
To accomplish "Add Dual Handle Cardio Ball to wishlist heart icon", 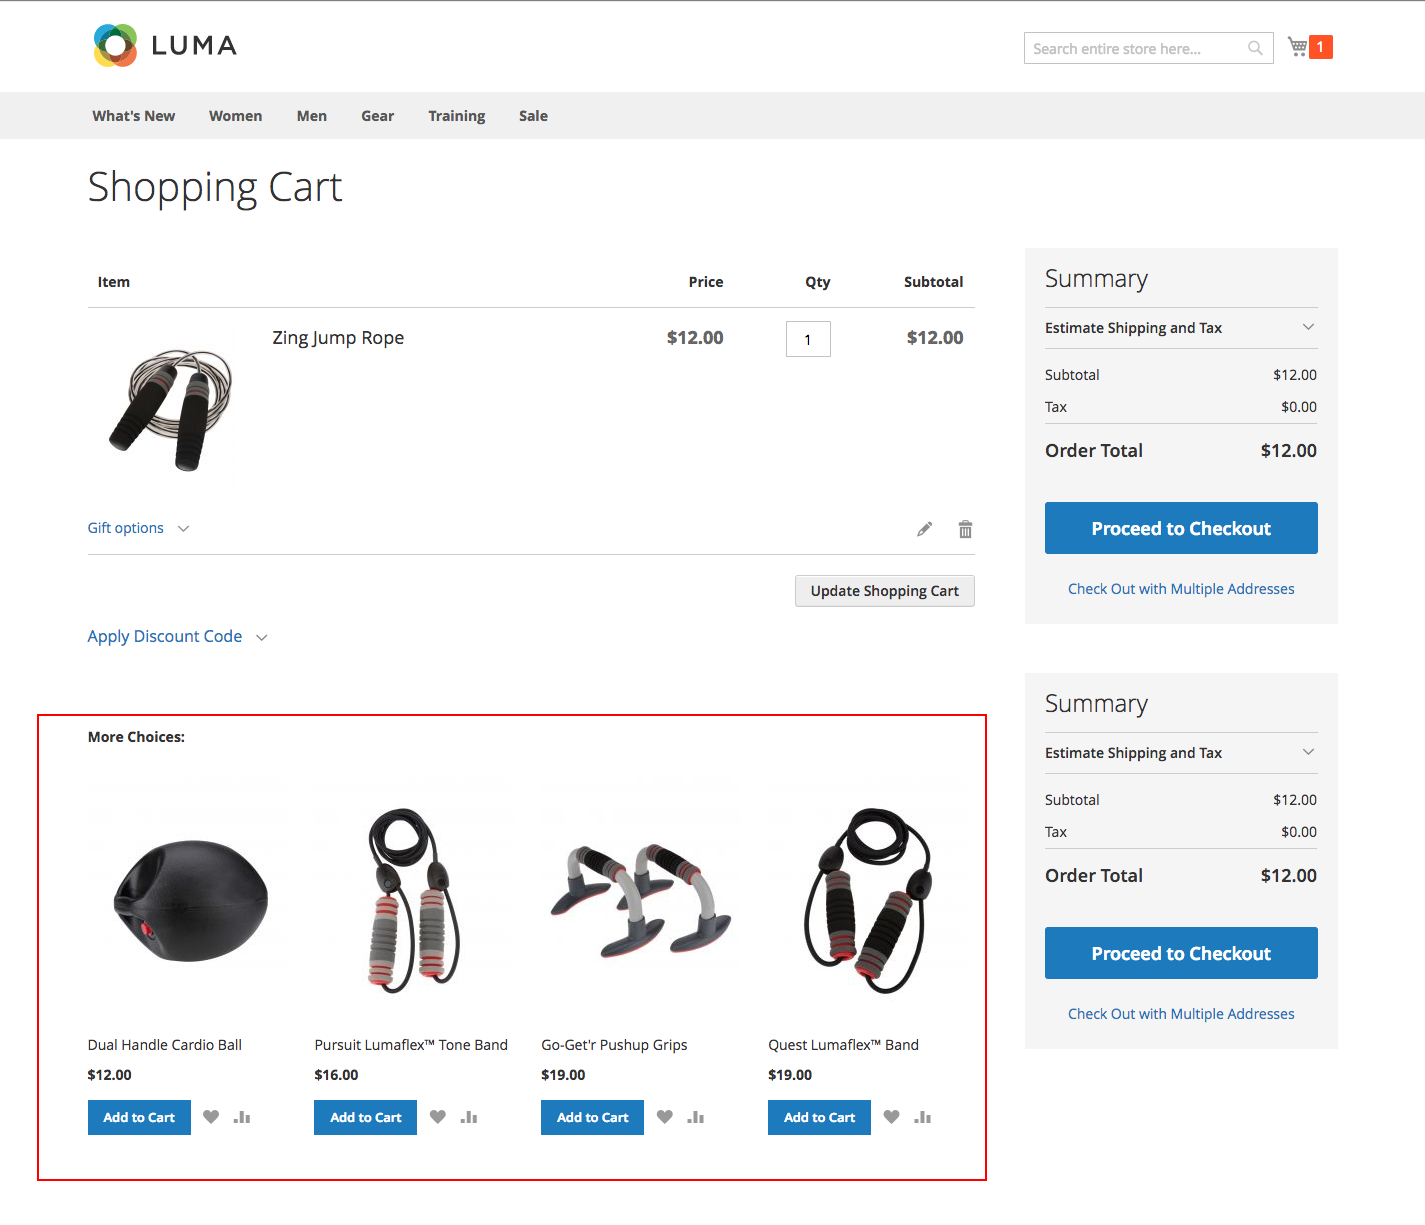I will (x=211, y=1116).
